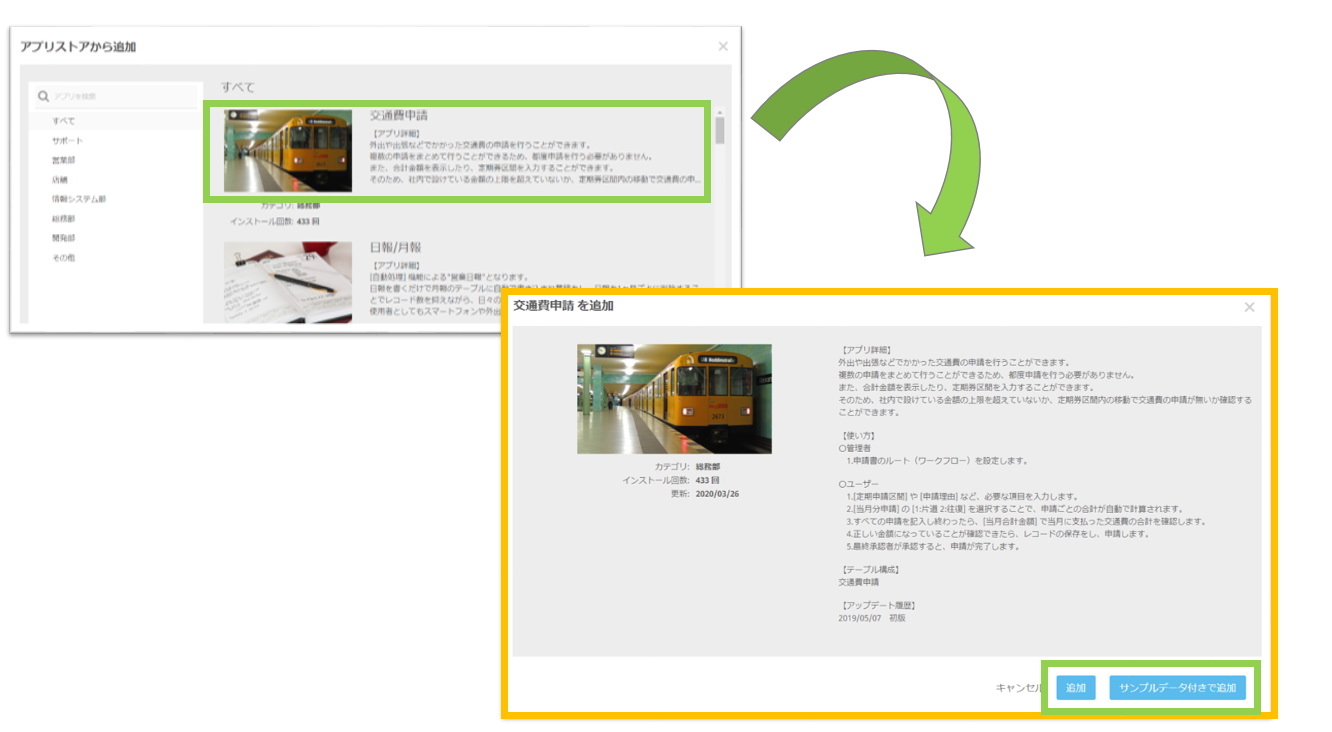Open the 交通費申請 train thumbnail in app list

click(x=288, y=151)
